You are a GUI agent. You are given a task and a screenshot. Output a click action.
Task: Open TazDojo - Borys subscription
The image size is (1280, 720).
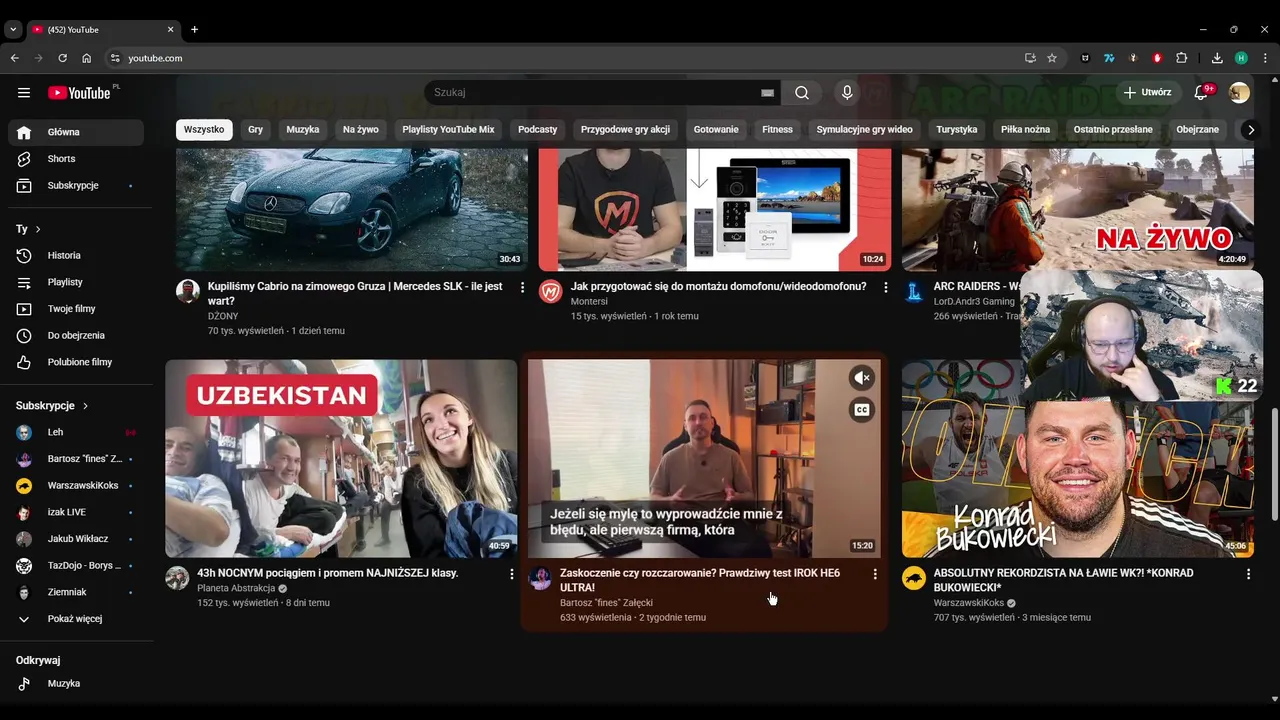coord(76,566)
